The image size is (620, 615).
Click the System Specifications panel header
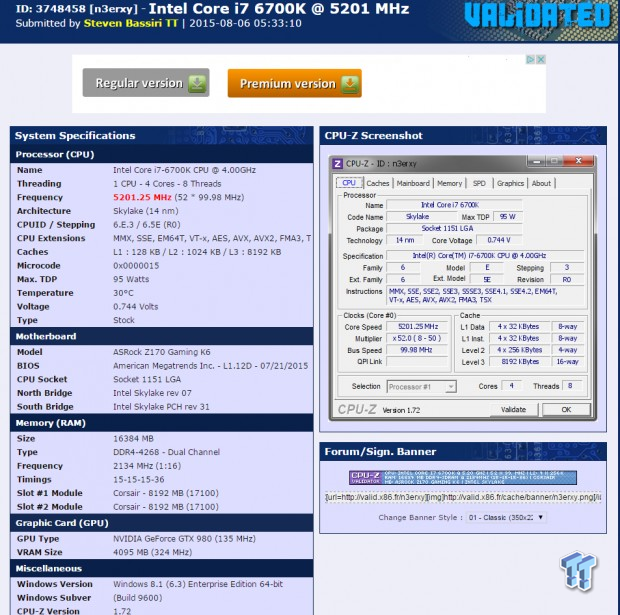[x=162, y=136]
